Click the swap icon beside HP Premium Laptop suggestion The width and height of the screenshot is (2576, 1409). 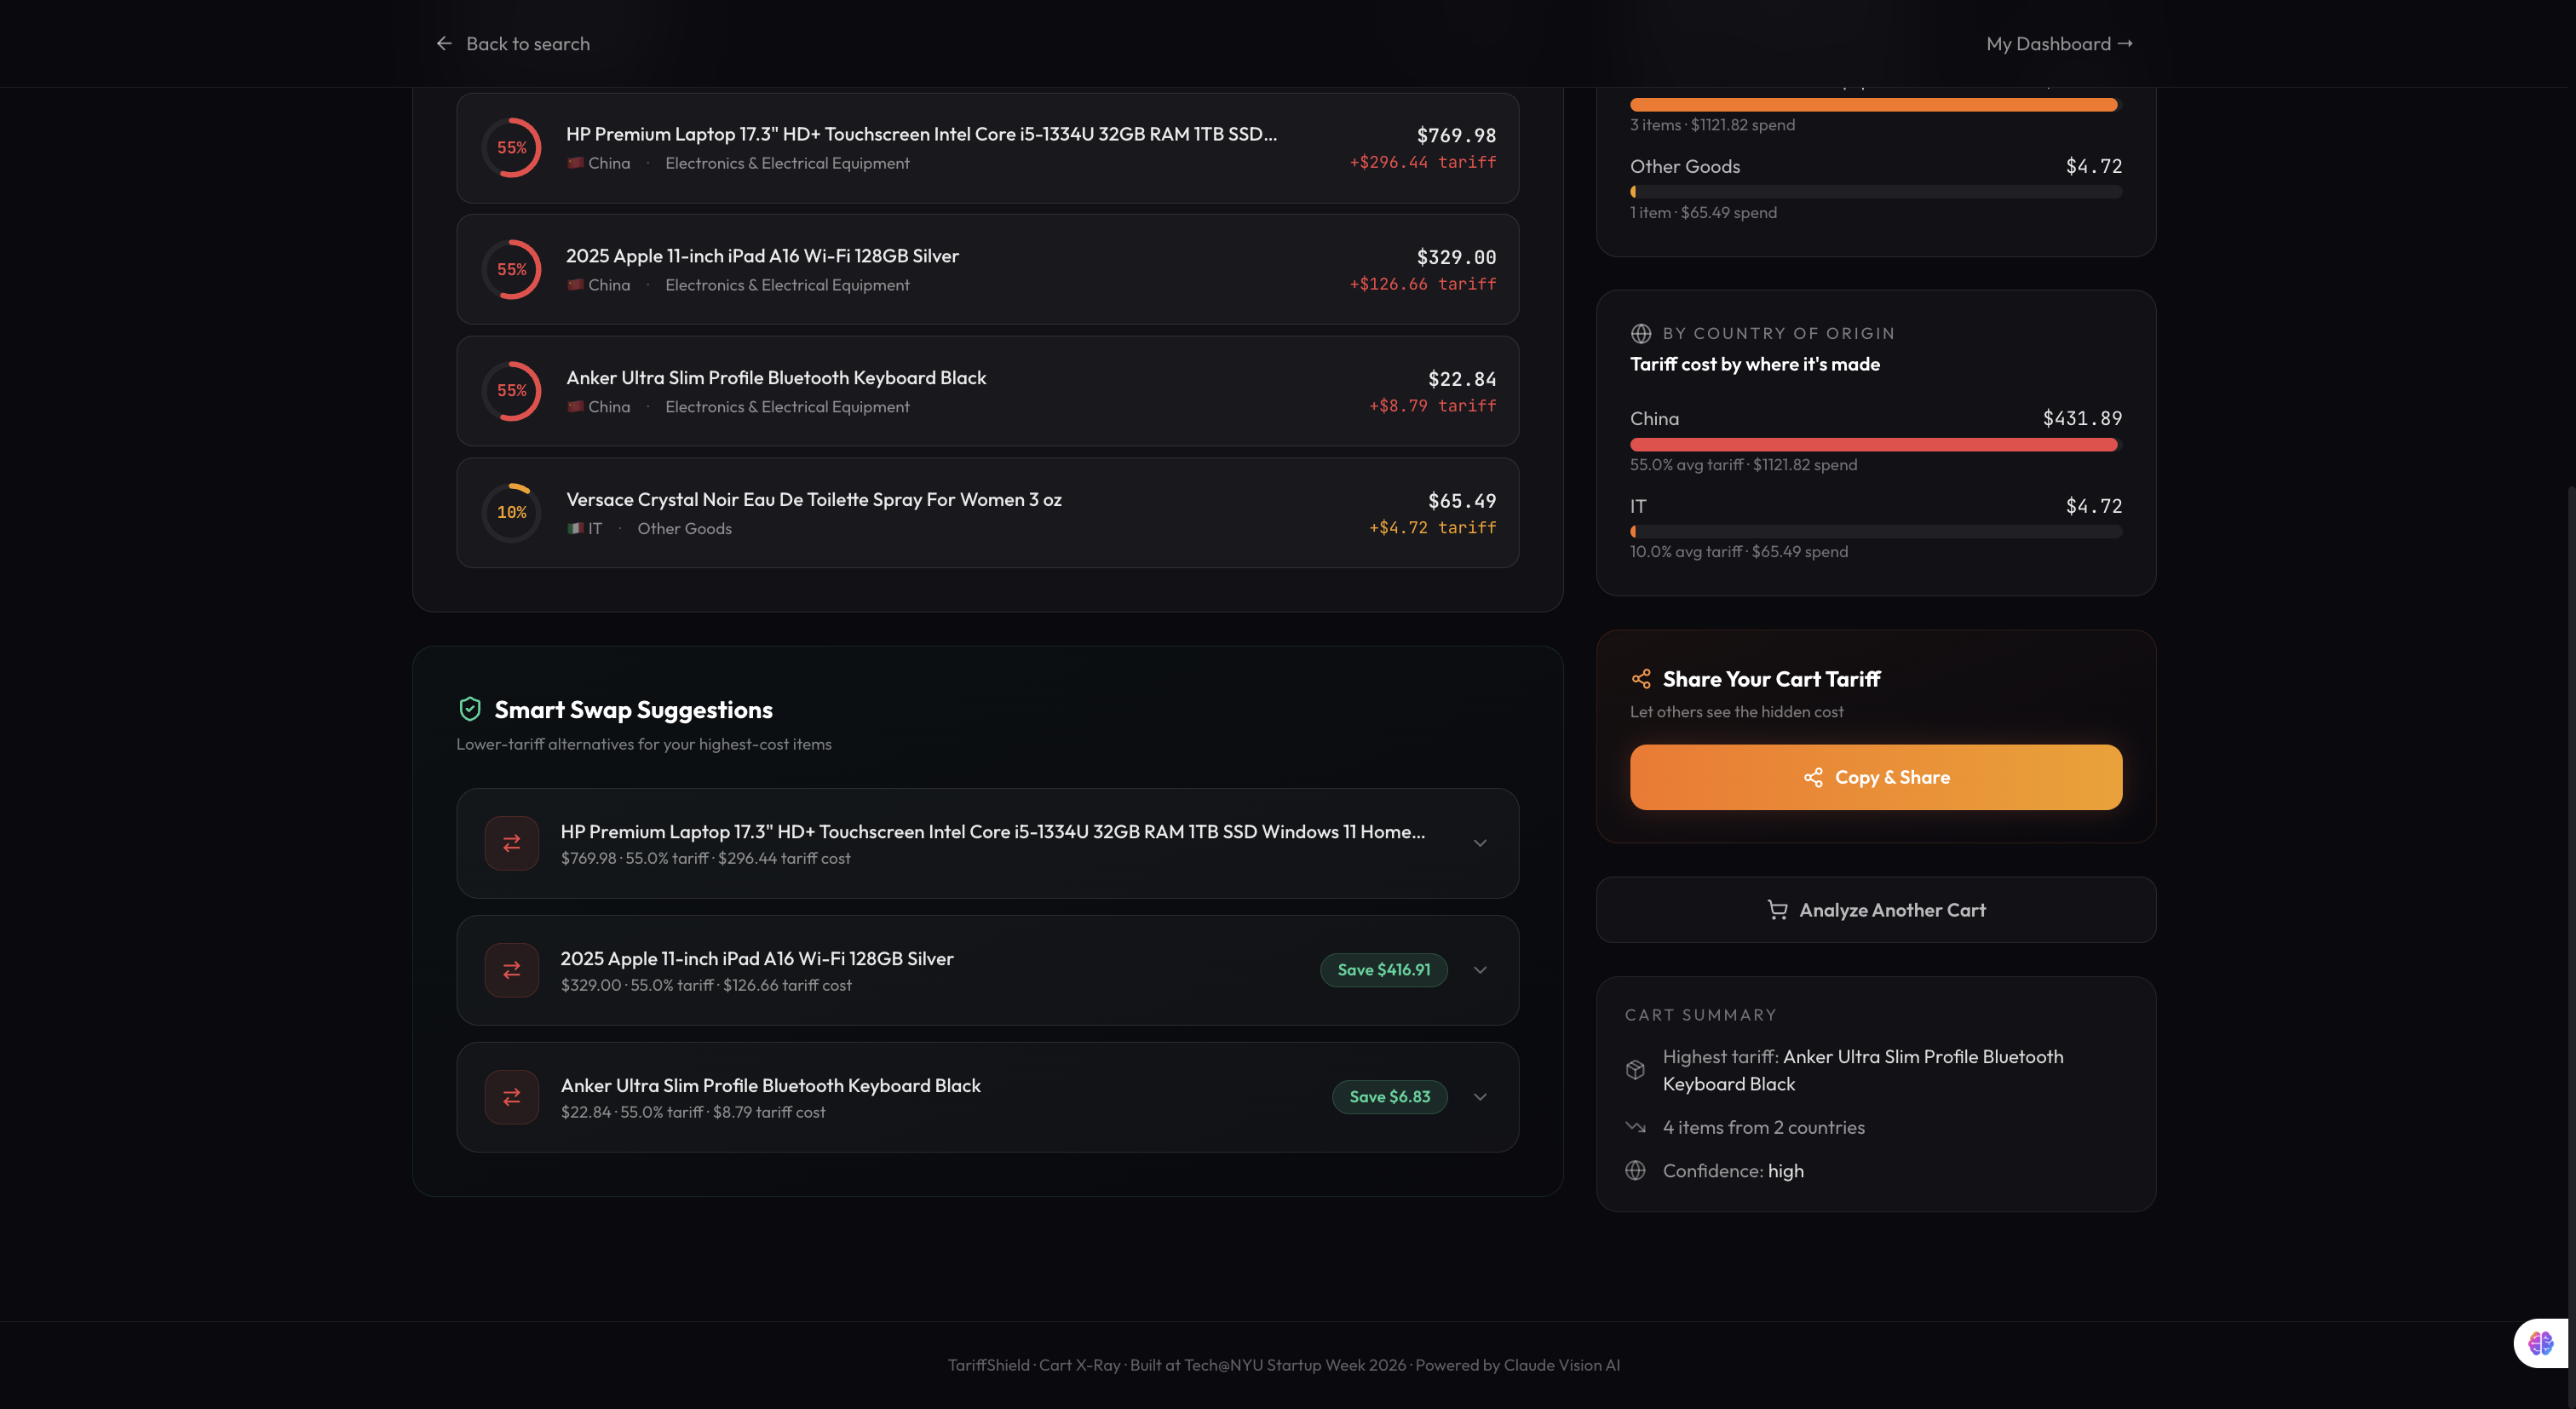(511, 843)
